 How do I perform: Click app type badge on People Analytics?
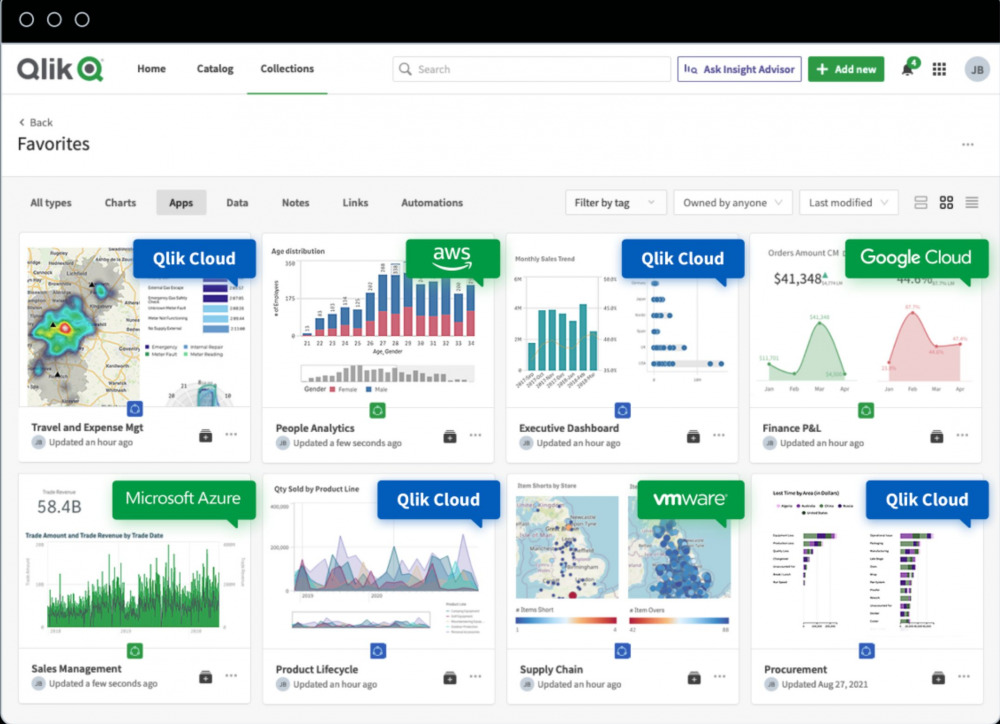pos(378,410)
